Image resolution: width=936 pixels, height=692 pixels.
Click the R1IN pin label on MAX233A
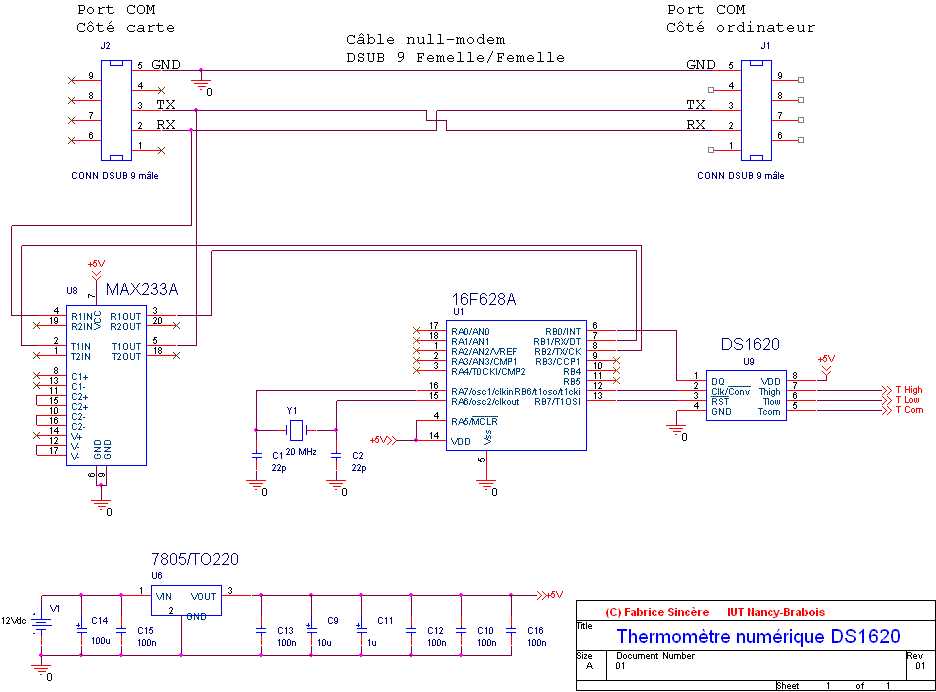pyautogui.click(x=81, y=316)
